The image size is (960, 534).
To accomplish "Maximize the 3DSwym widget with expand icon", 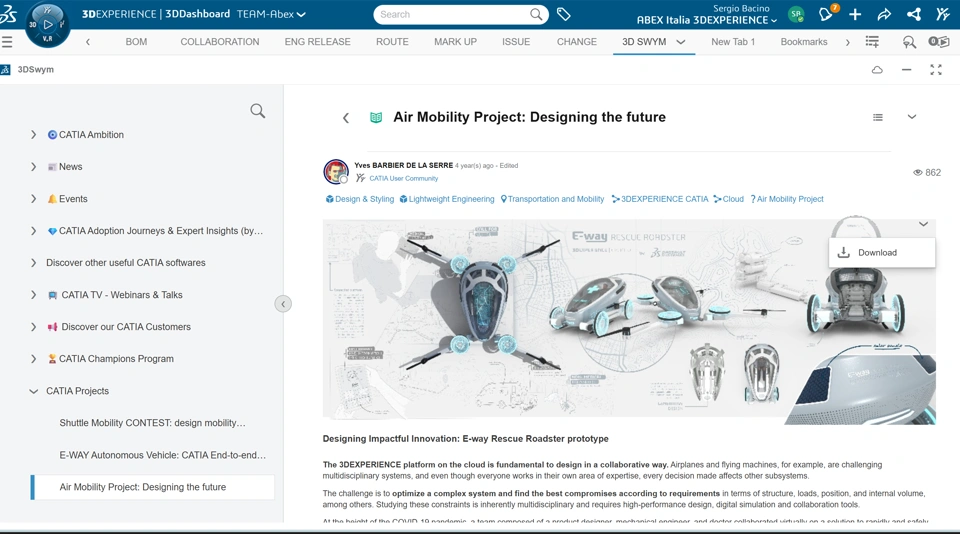I will (x=936, y=70).
